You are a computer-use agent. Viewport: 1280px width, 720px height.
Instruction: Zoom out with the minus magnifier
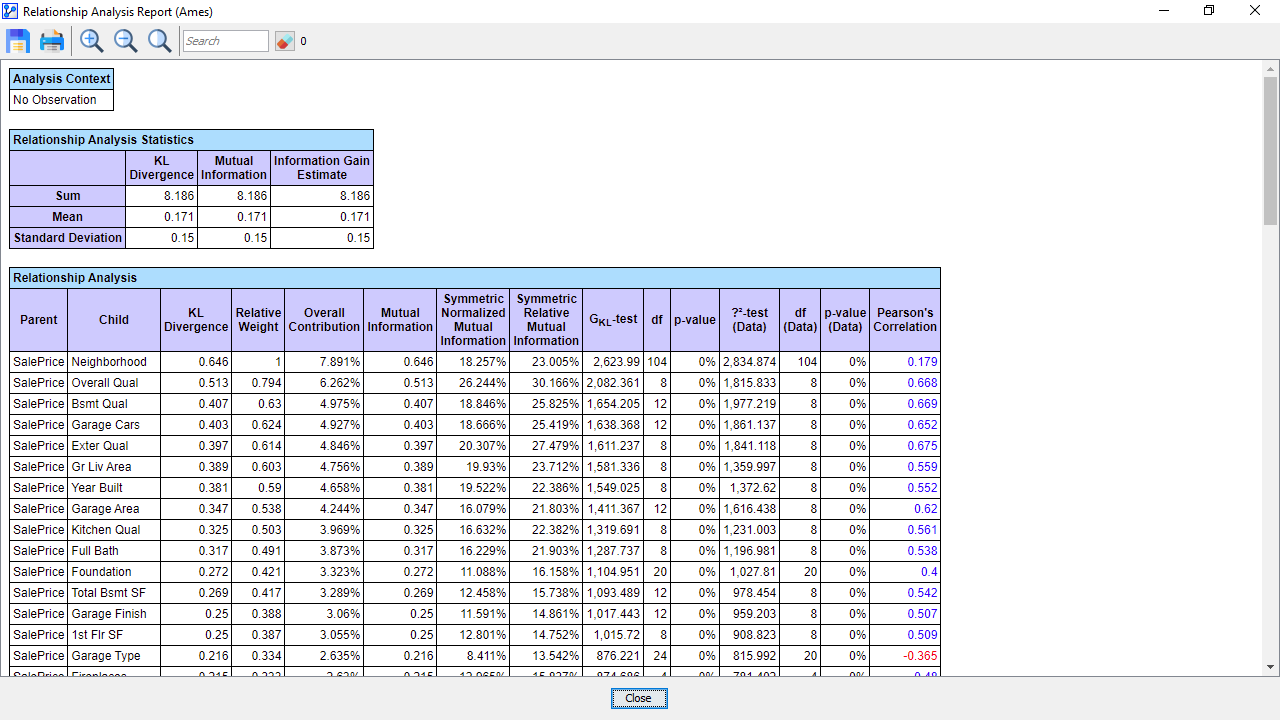126,41
